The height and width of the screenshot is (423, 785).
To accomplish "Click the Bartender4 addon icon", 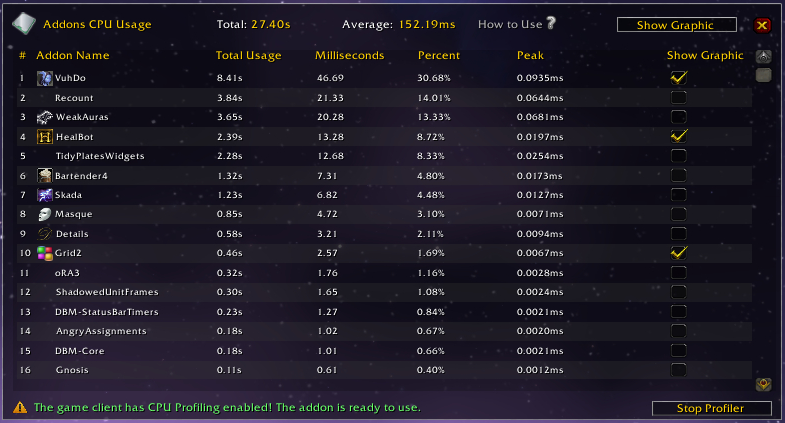I will (x=44, y=175).
